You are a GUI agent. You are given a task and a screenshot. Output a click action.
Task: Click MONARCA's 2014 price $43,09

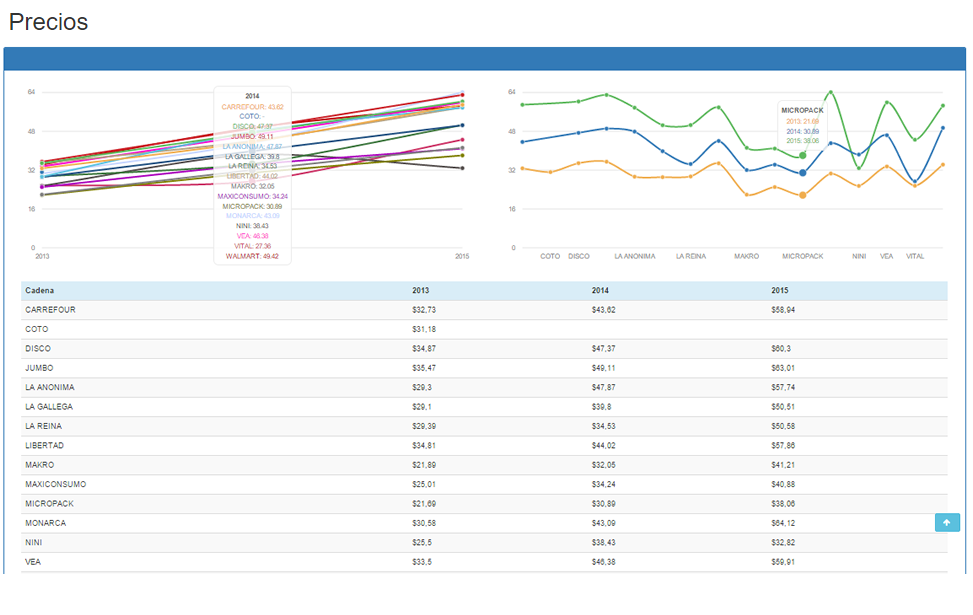point(604,523)
